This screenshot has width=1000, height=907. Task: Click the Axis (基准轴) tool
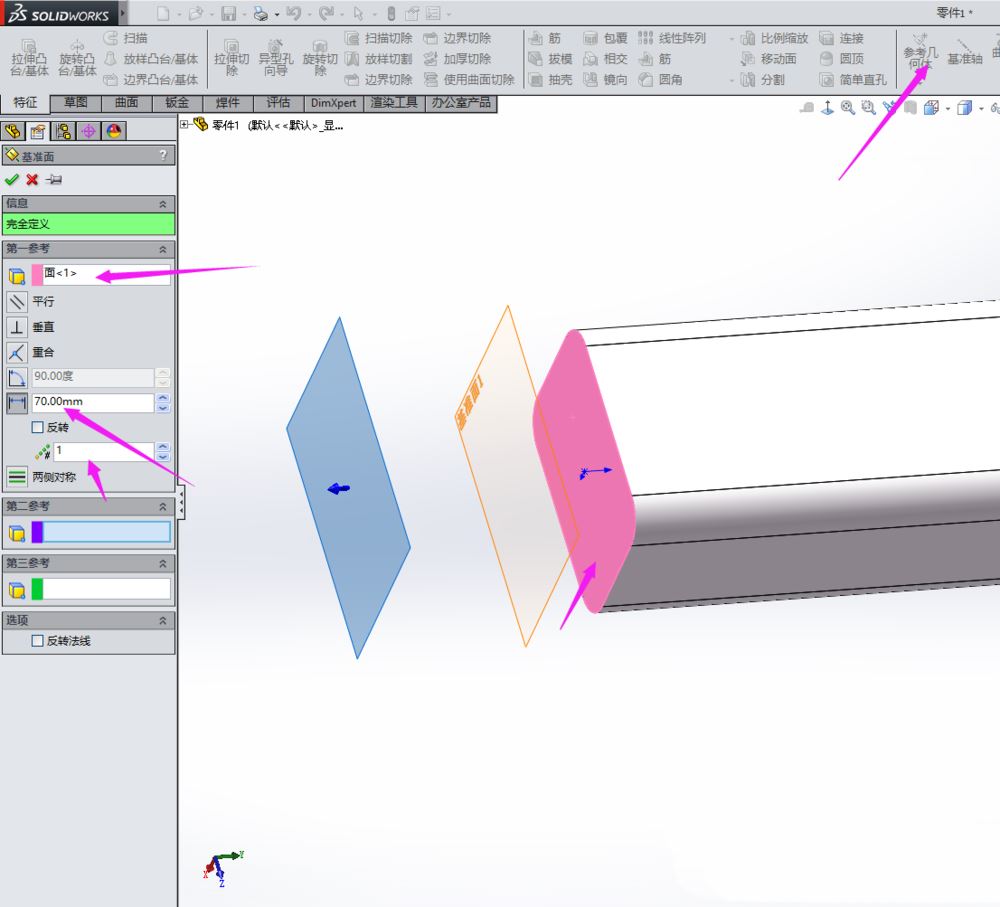coord(964,52)
